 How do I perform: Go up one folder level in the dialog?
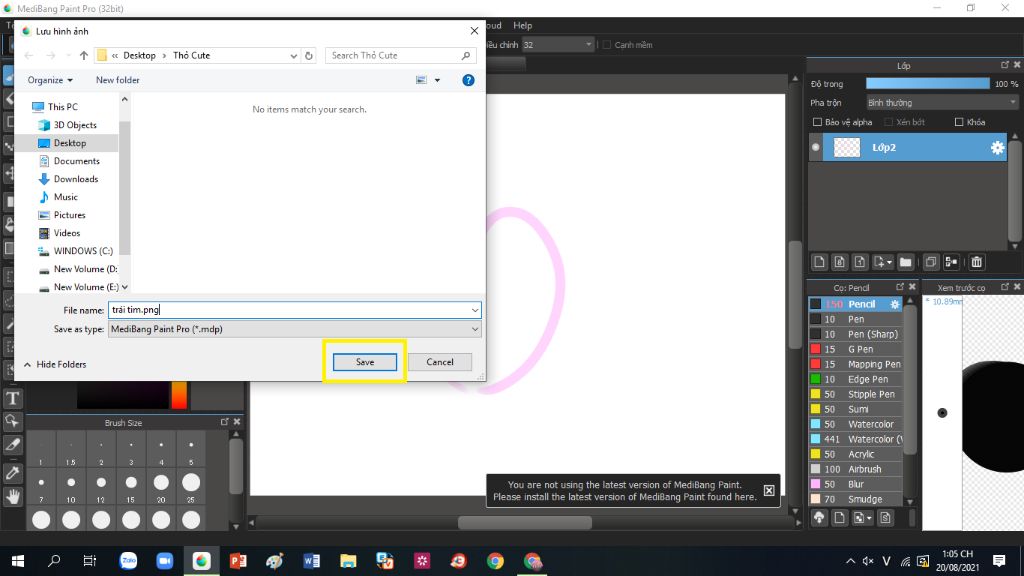84,56
